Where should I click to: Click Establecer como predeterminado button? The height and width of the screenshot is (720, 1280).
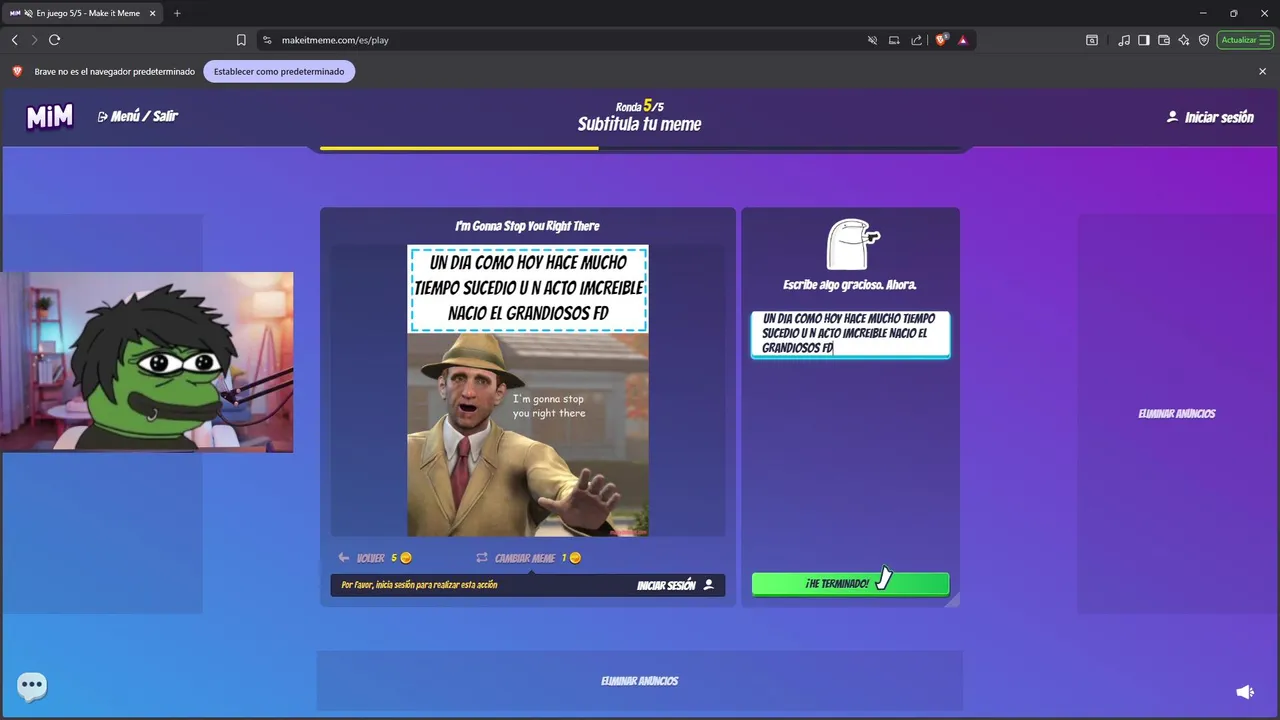coord(279,71)
